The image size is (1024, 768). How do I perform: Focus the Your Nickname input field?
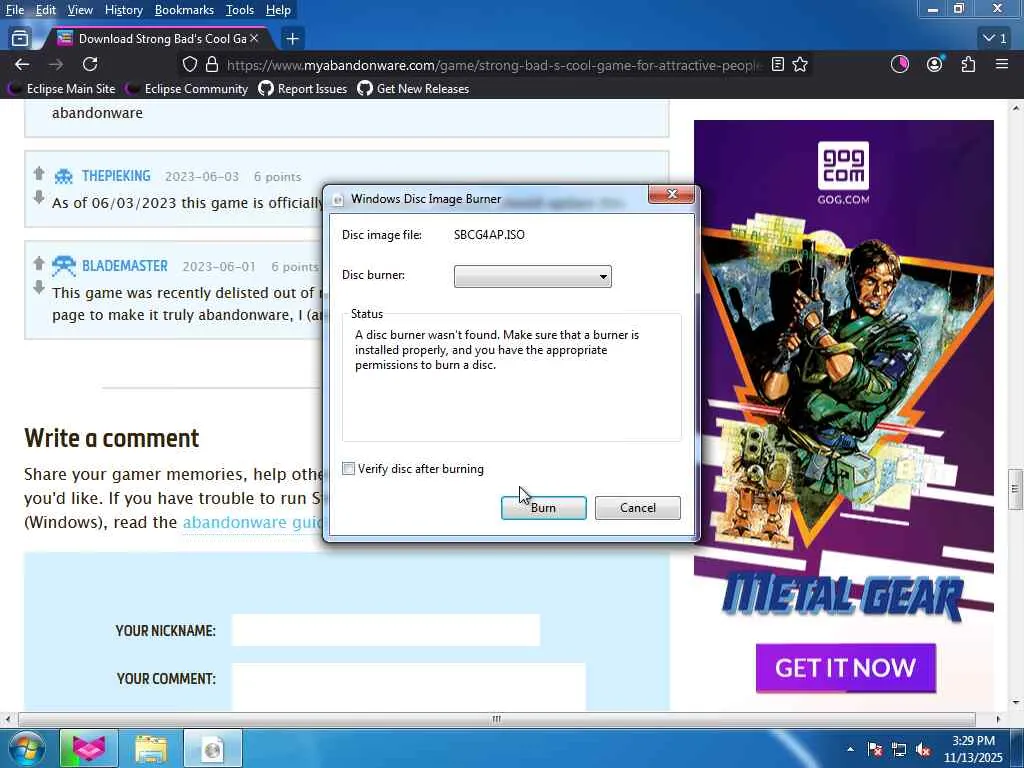(386, 630)
